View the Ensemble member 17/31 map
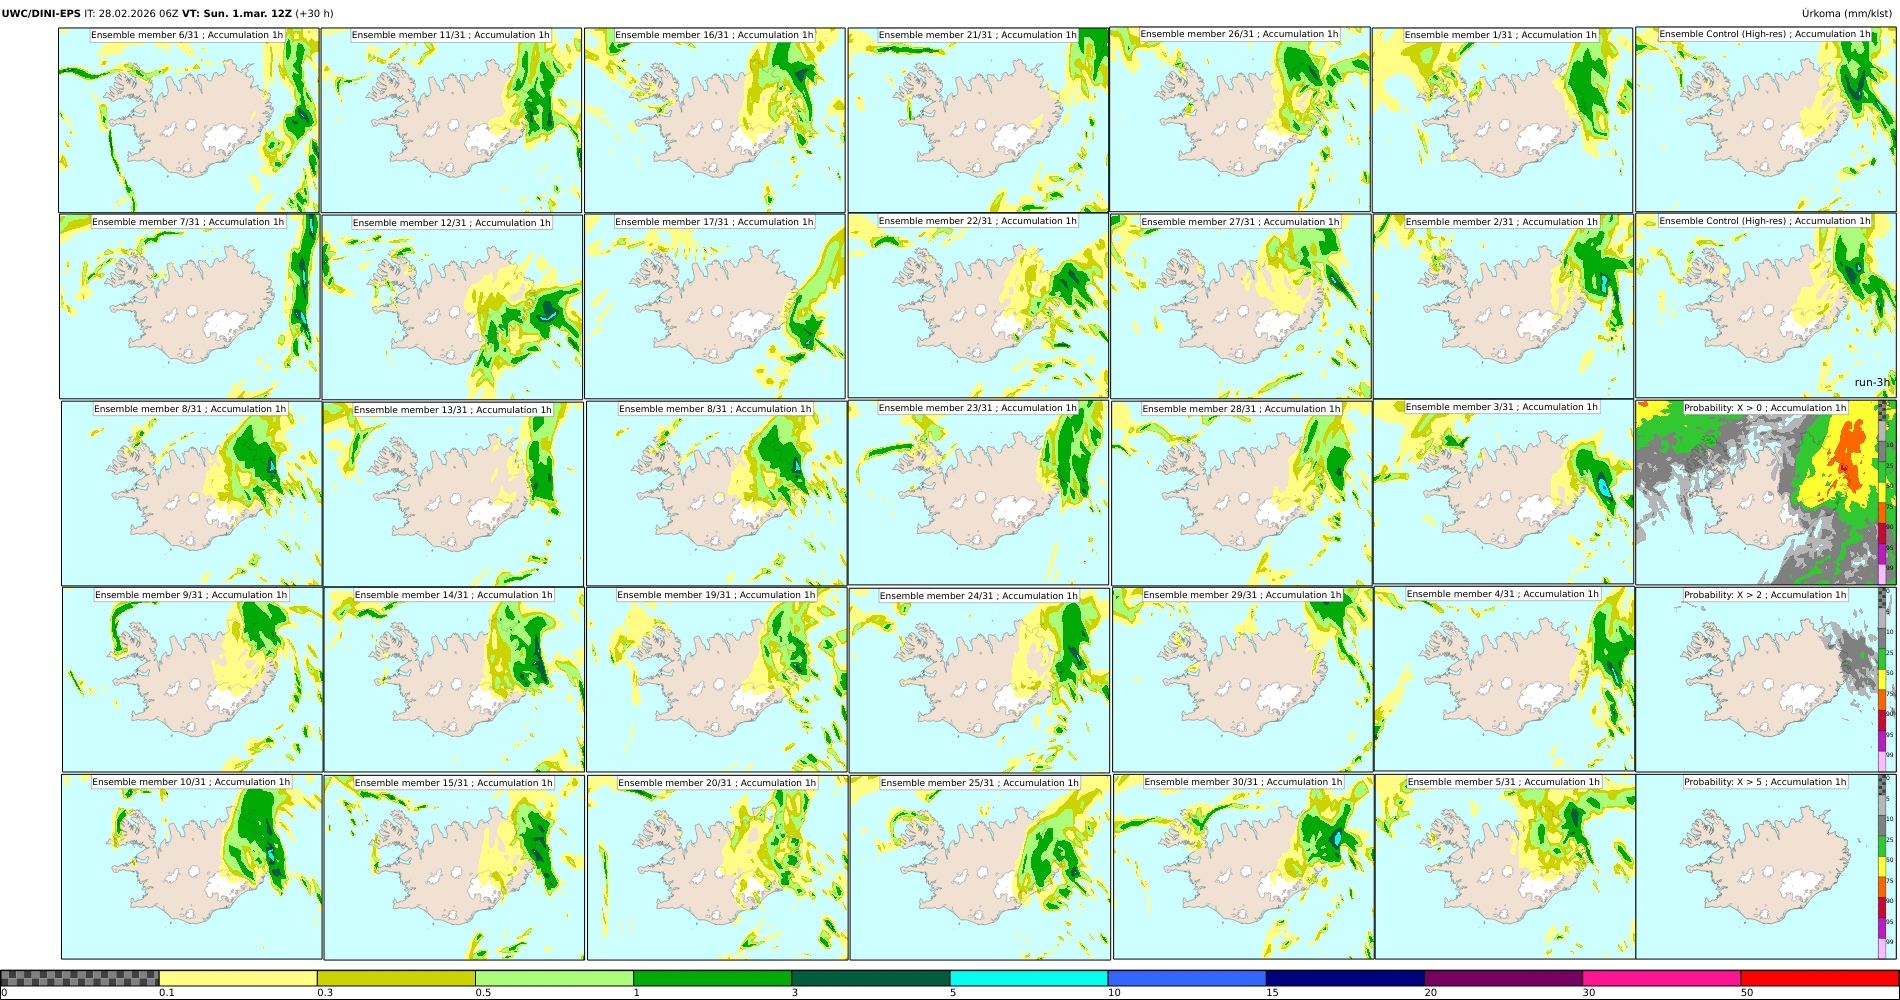This screenshot has height=1000, width=1900. coord(715,307)
